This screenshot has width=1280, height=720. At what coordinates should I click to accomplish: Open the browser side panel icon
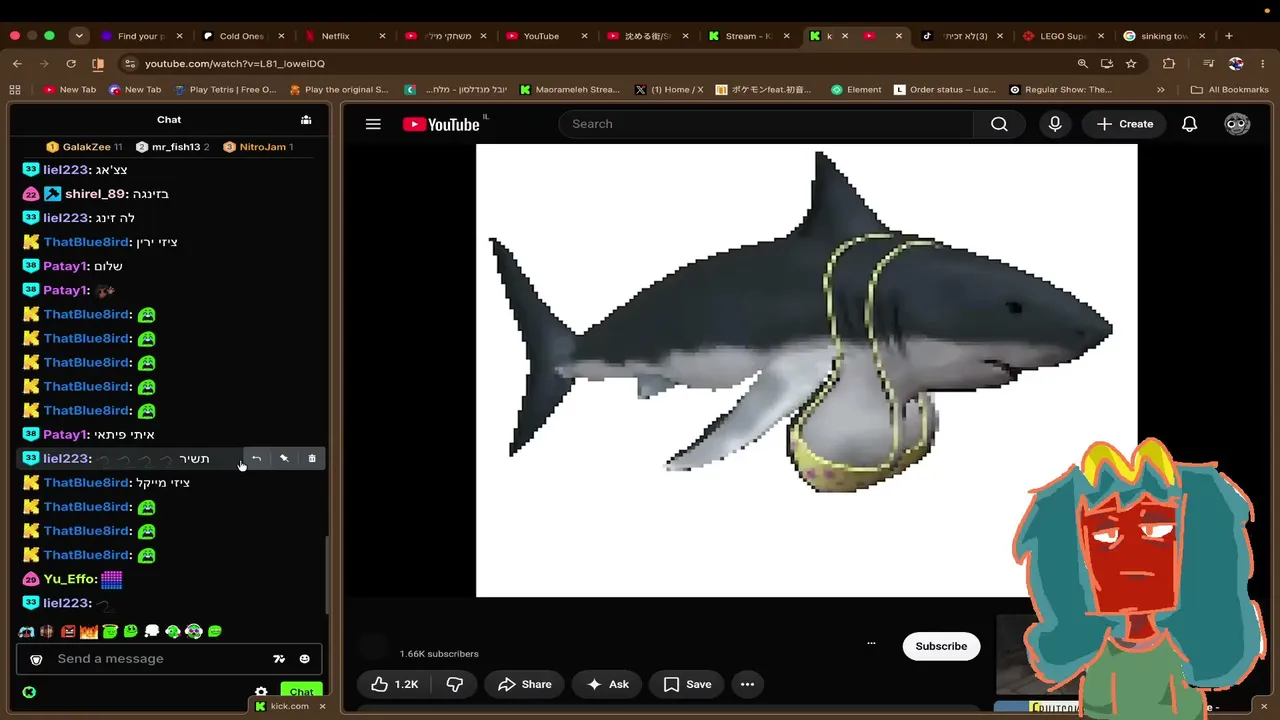point(98,63)
